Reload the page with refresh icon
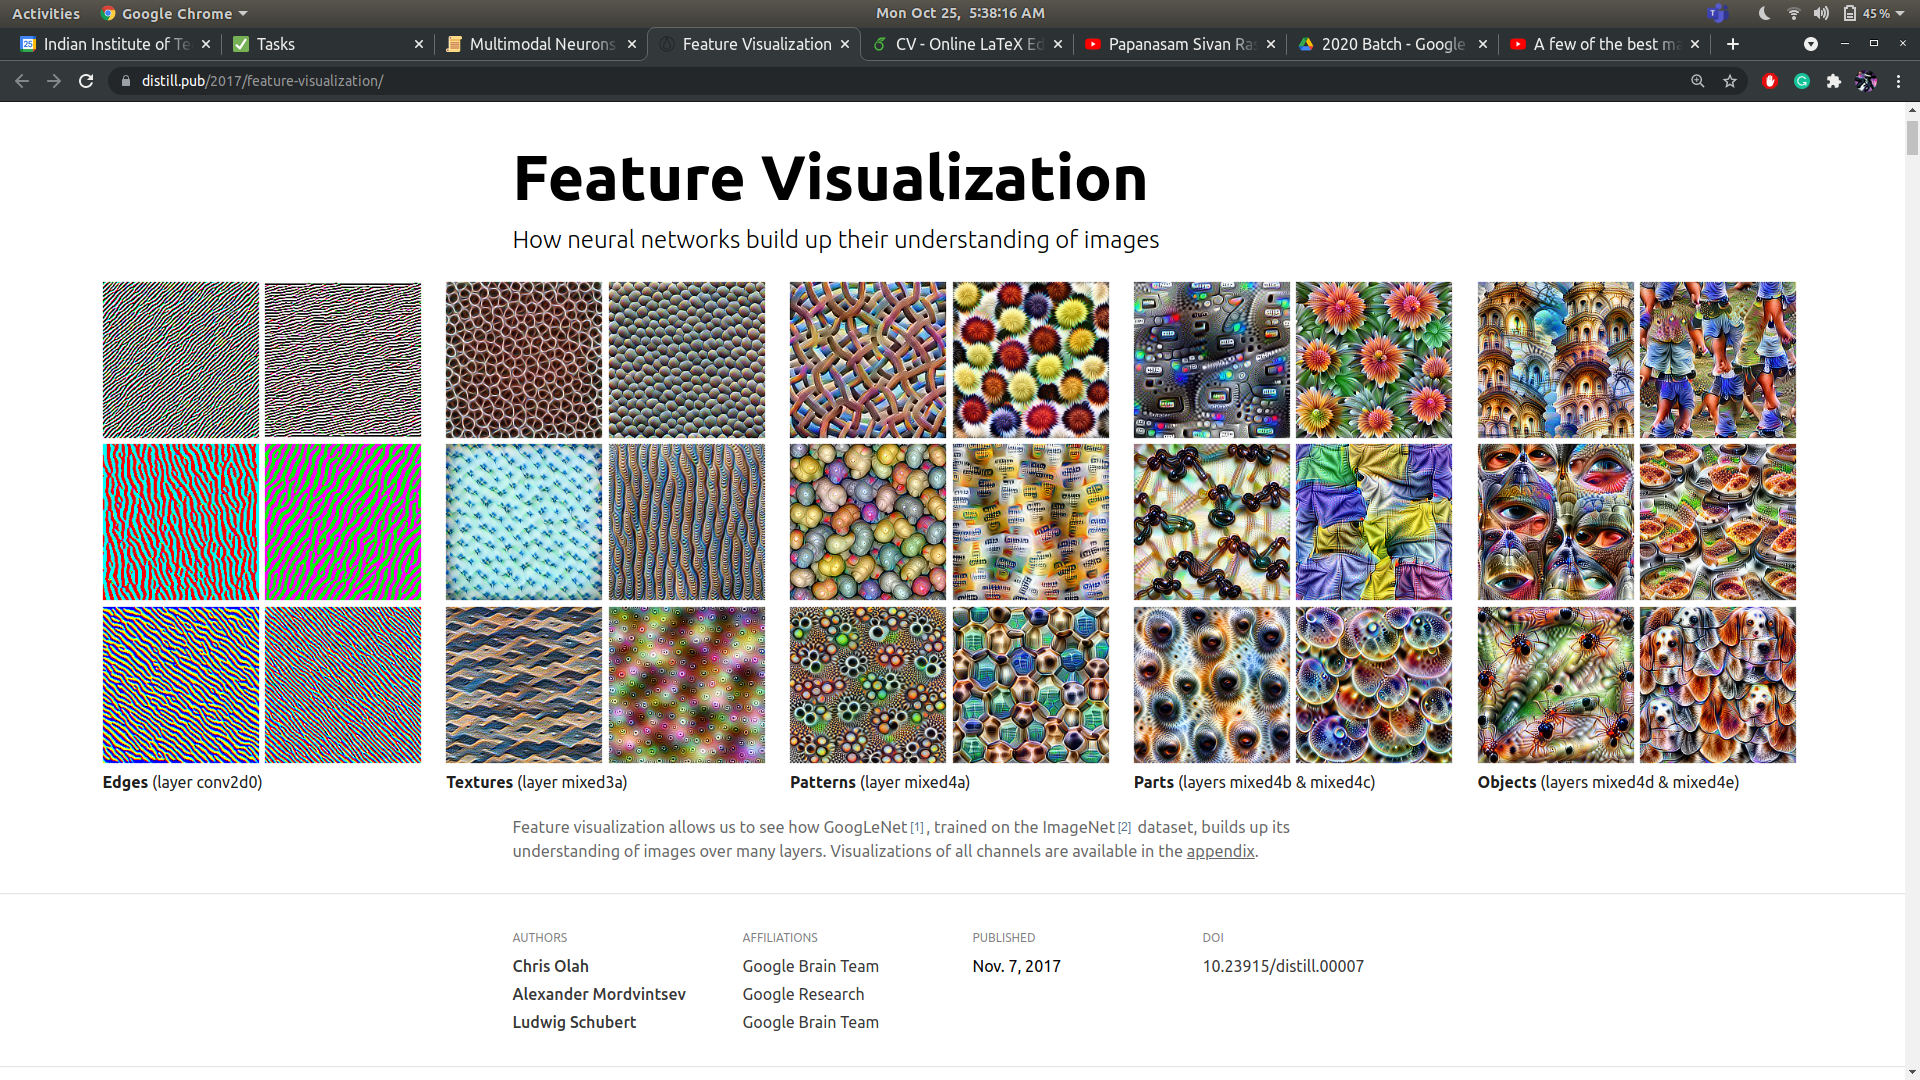Image resolution: width=1920 pixels, height=1080 pixels. click(x=86, y=81)
